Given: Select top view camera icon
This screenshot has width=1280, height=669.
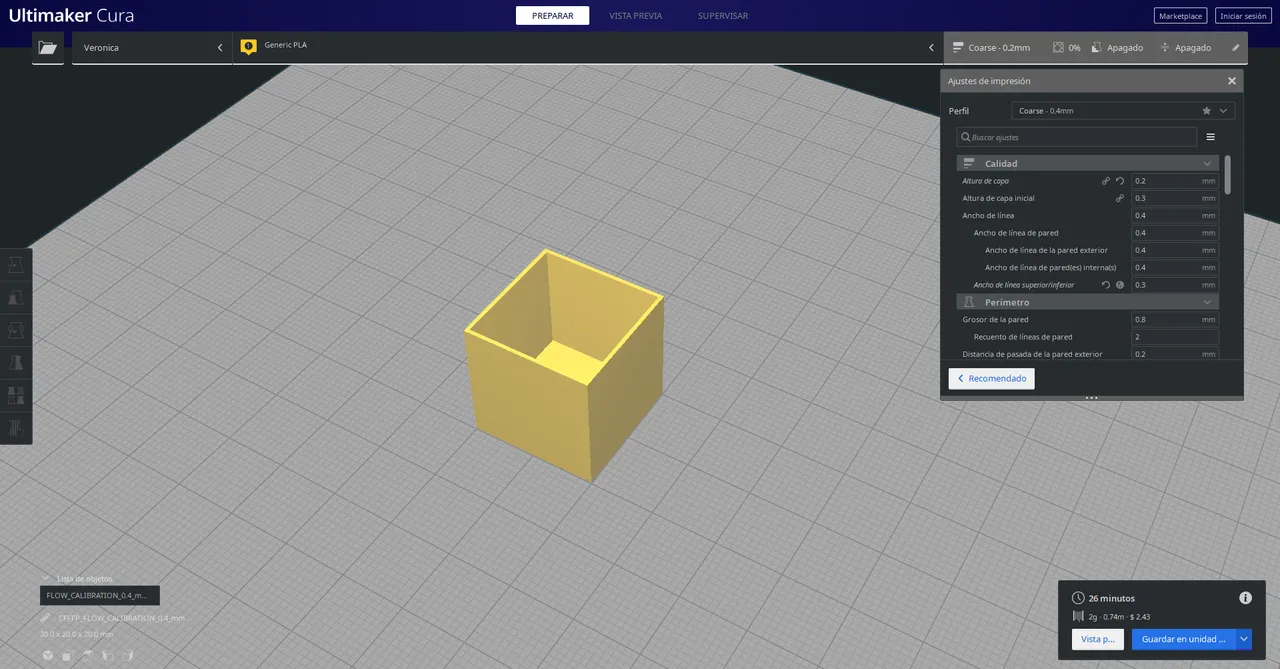Looking at the screenshot, I should coord(87,656).
